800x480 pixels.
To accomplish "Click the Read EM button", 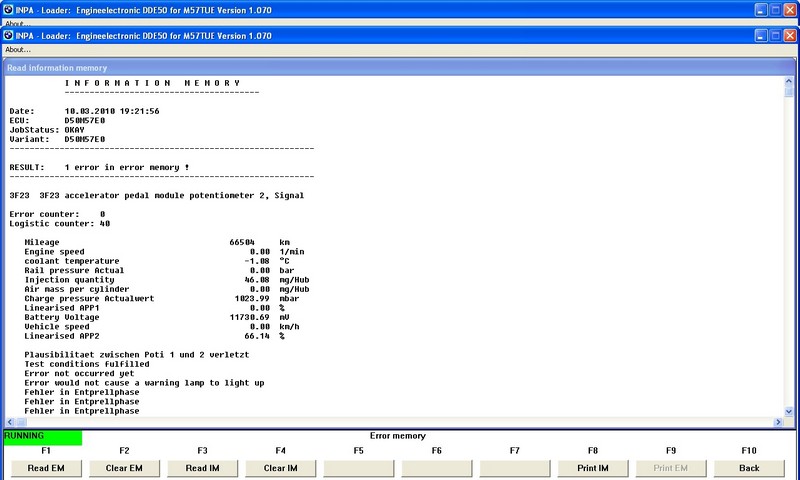I will coord(46,468).
